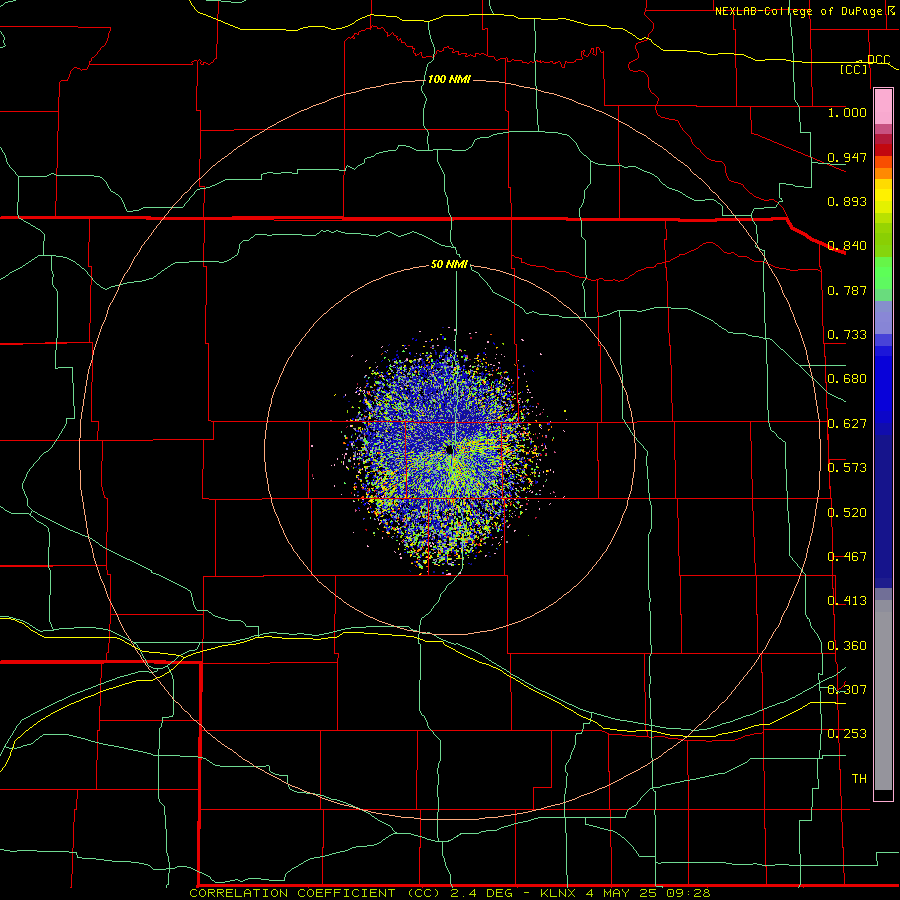Select the 0.840 scale value
Image resolution: width=900 pixels, height=900 pixels.
pos(847,246)
